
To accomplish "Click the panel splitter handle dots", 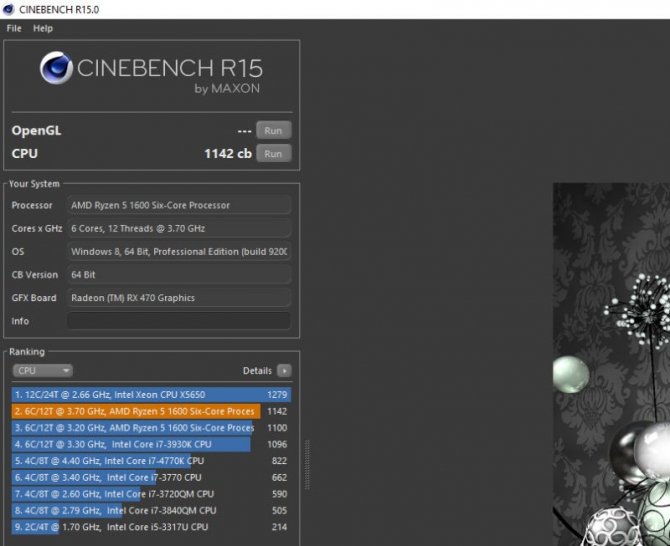I will 307,465.
